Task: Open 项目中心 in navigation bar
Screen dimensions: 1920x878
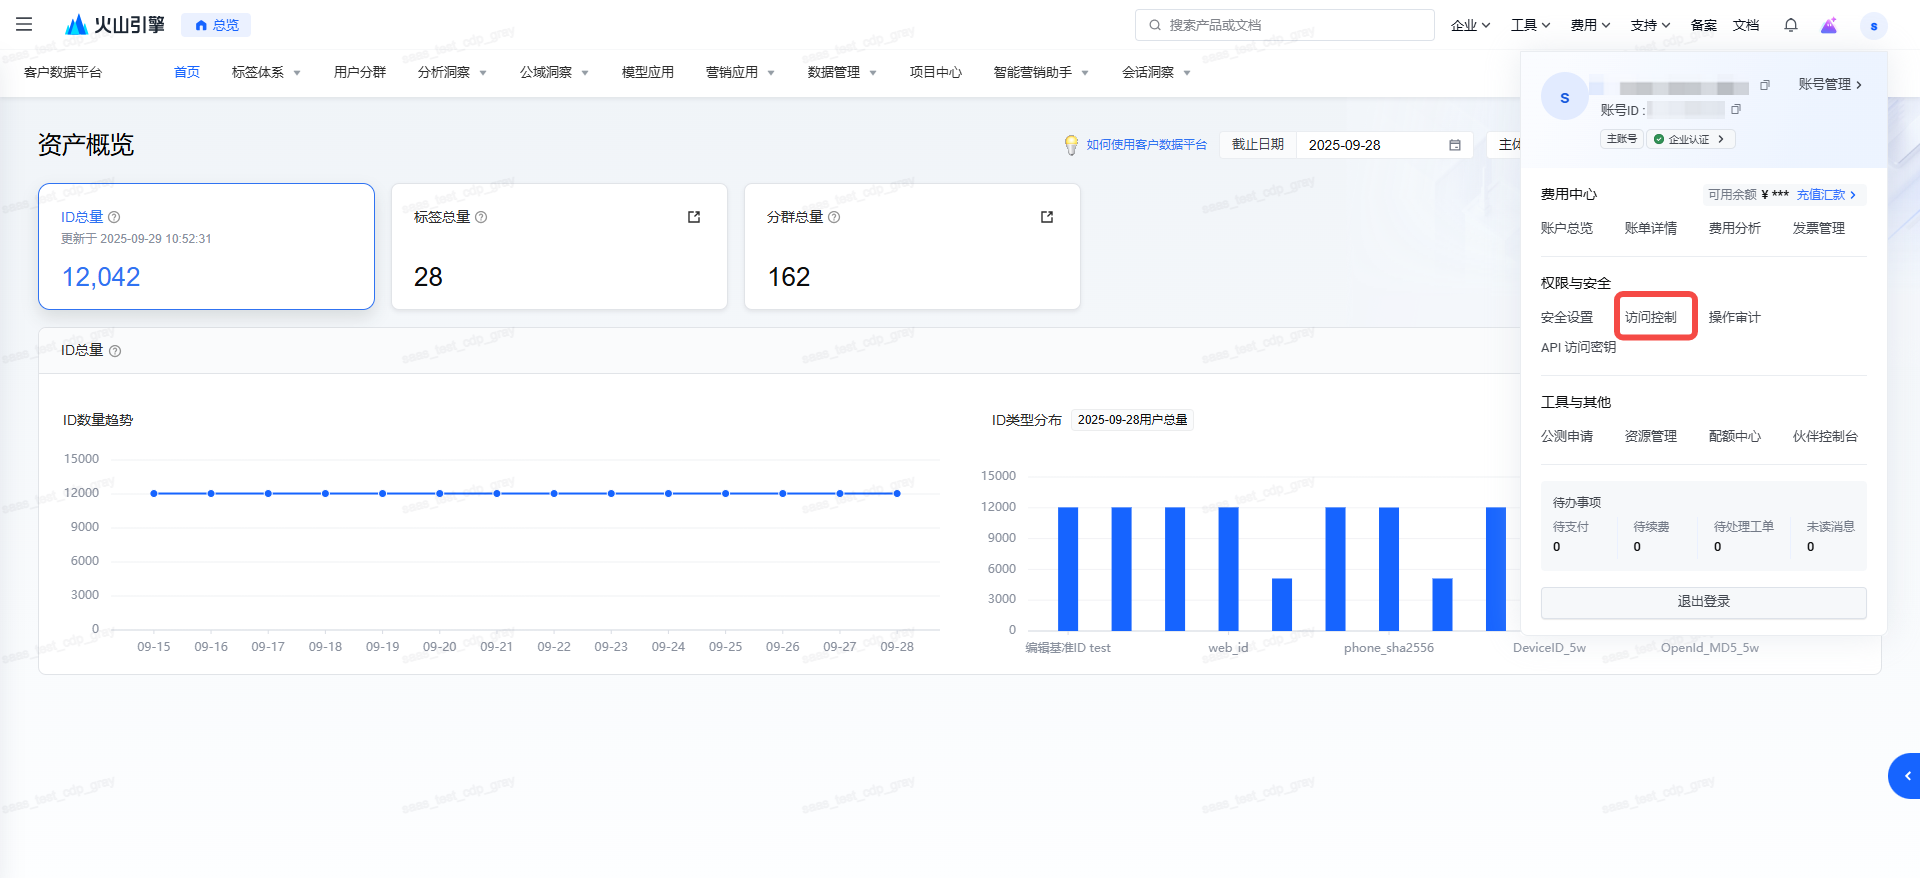Action: click(936, 72)
